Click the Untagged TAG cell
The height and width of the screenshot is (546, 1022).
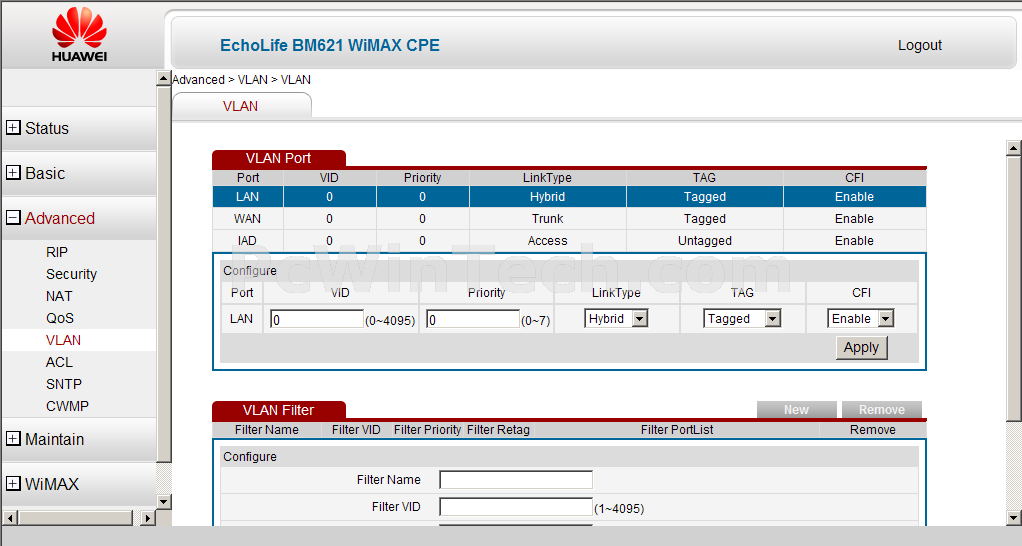coord(705,240)
